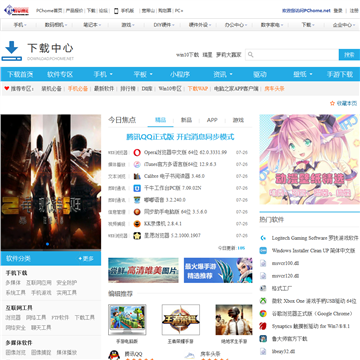Click the iTunes icon in the software list
This screenshot has height=360, width=360.
pyautogui.click(x=137, y=164)
